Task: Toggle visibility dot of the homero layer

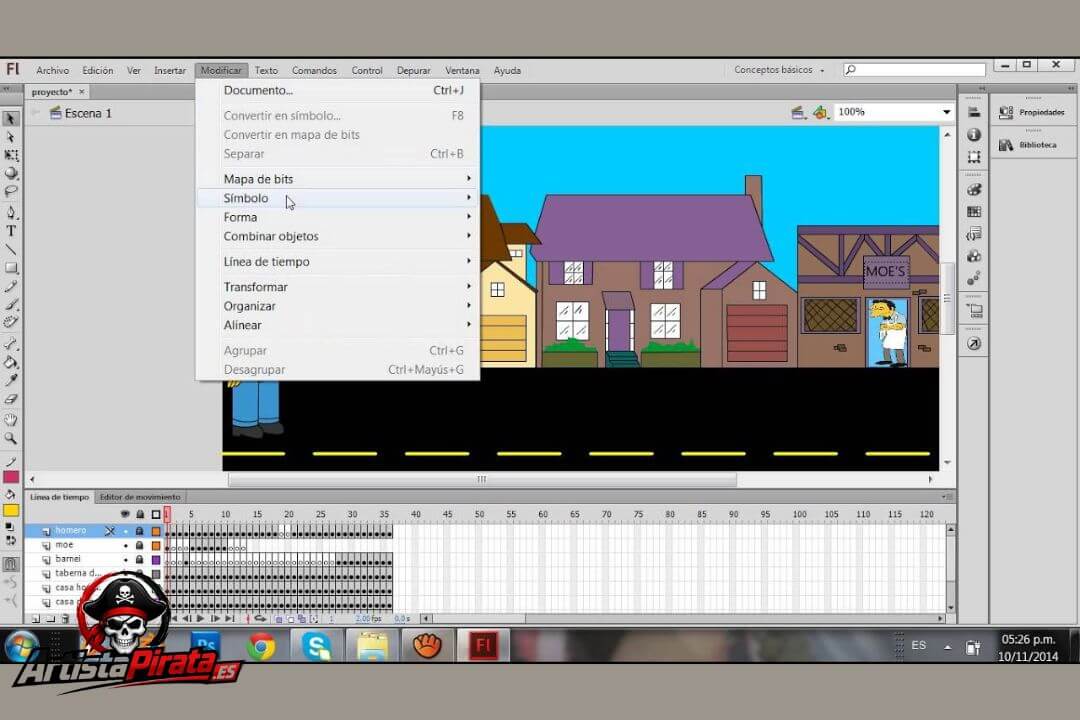Action: (x=125, y=531)
